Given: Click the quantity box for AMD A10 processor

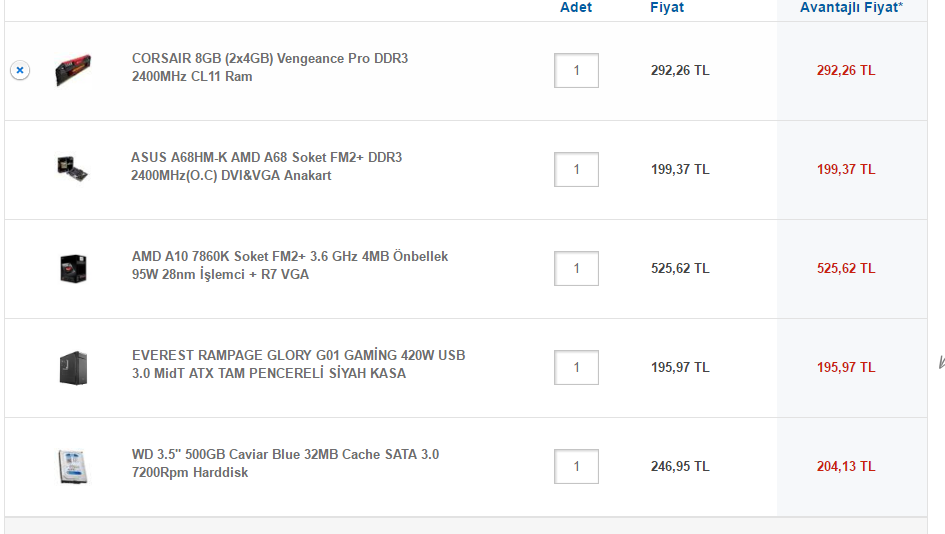Looking at the screenshot, I should (x=576, y=268).
